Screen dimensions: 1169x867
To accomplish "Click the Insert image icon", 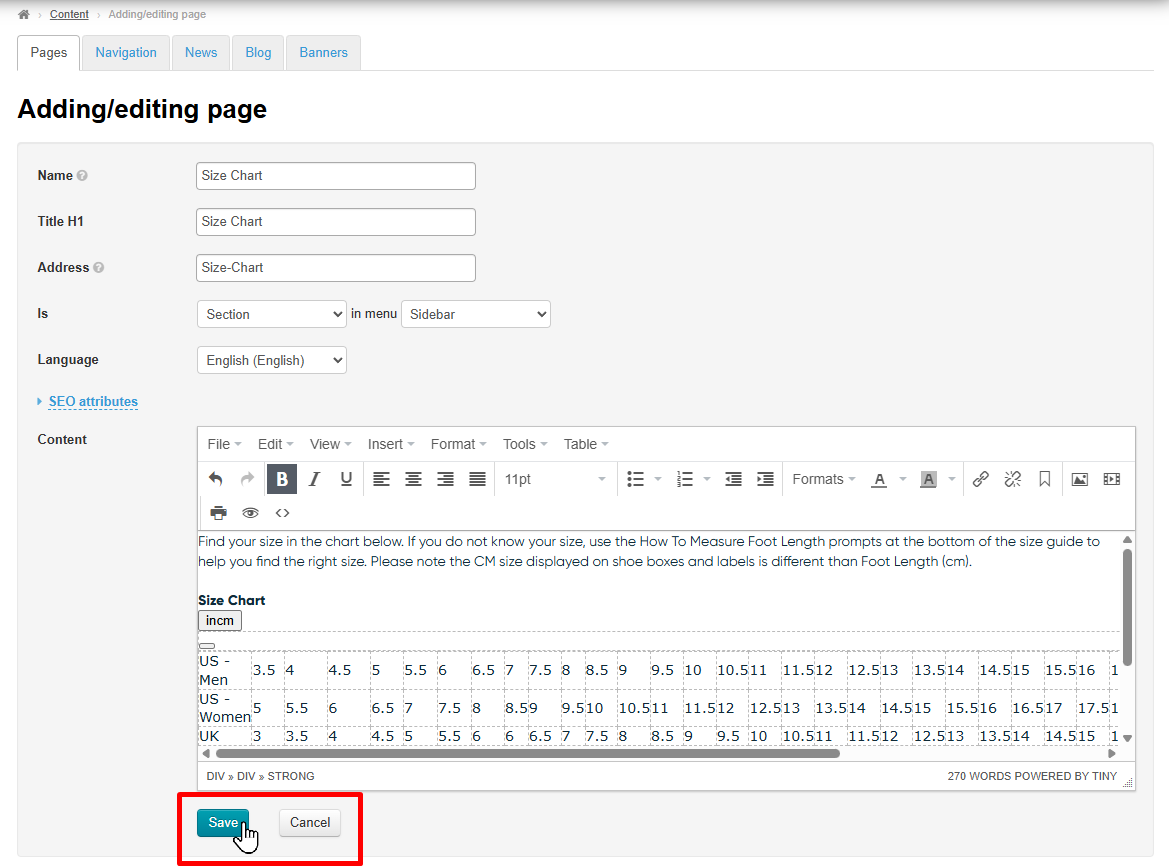I will pyautogui.click(x=1079, y=479).
